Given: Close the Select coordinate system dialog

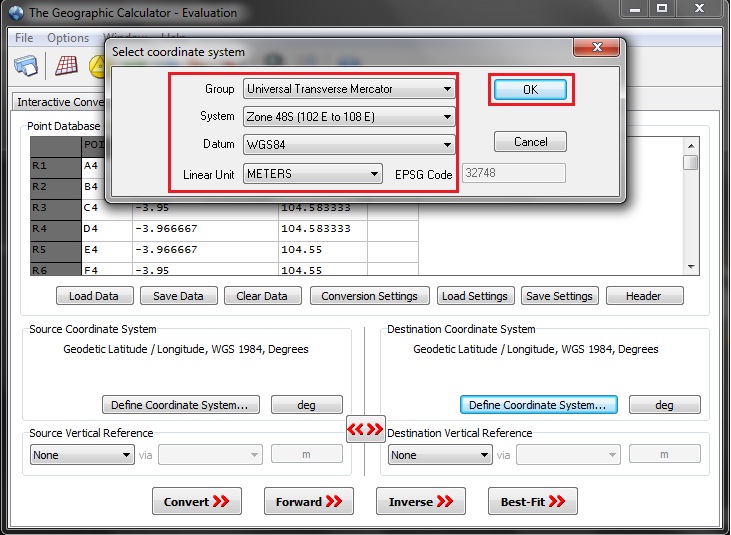Looking at the screenshot, I should [596, 47].
